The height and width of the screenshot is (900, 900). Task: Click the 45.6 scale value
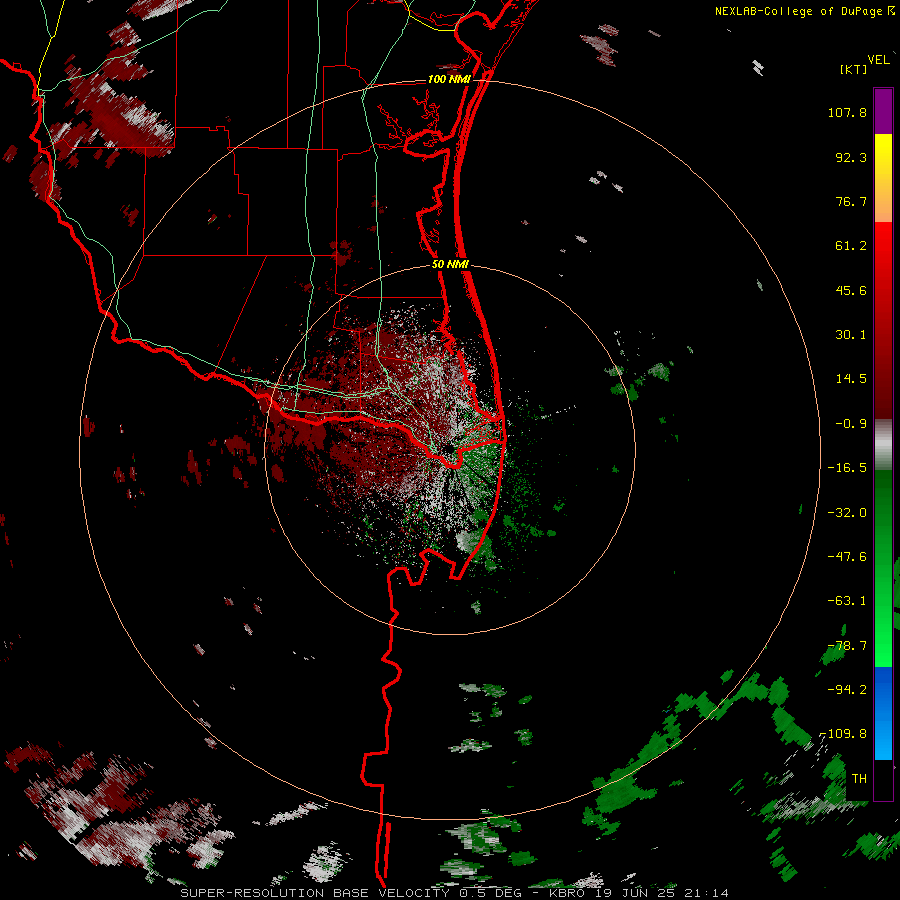851,290
